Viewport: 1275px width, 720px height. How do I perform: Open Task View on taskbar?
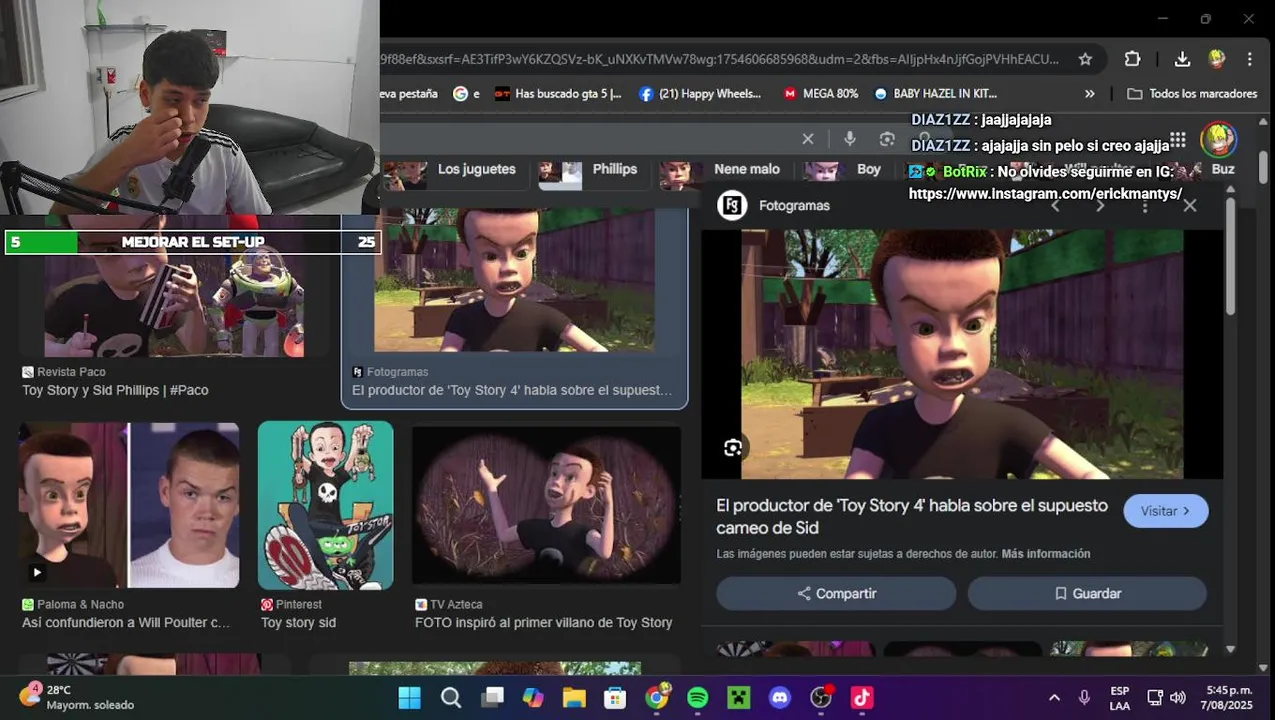pos(492,698)
